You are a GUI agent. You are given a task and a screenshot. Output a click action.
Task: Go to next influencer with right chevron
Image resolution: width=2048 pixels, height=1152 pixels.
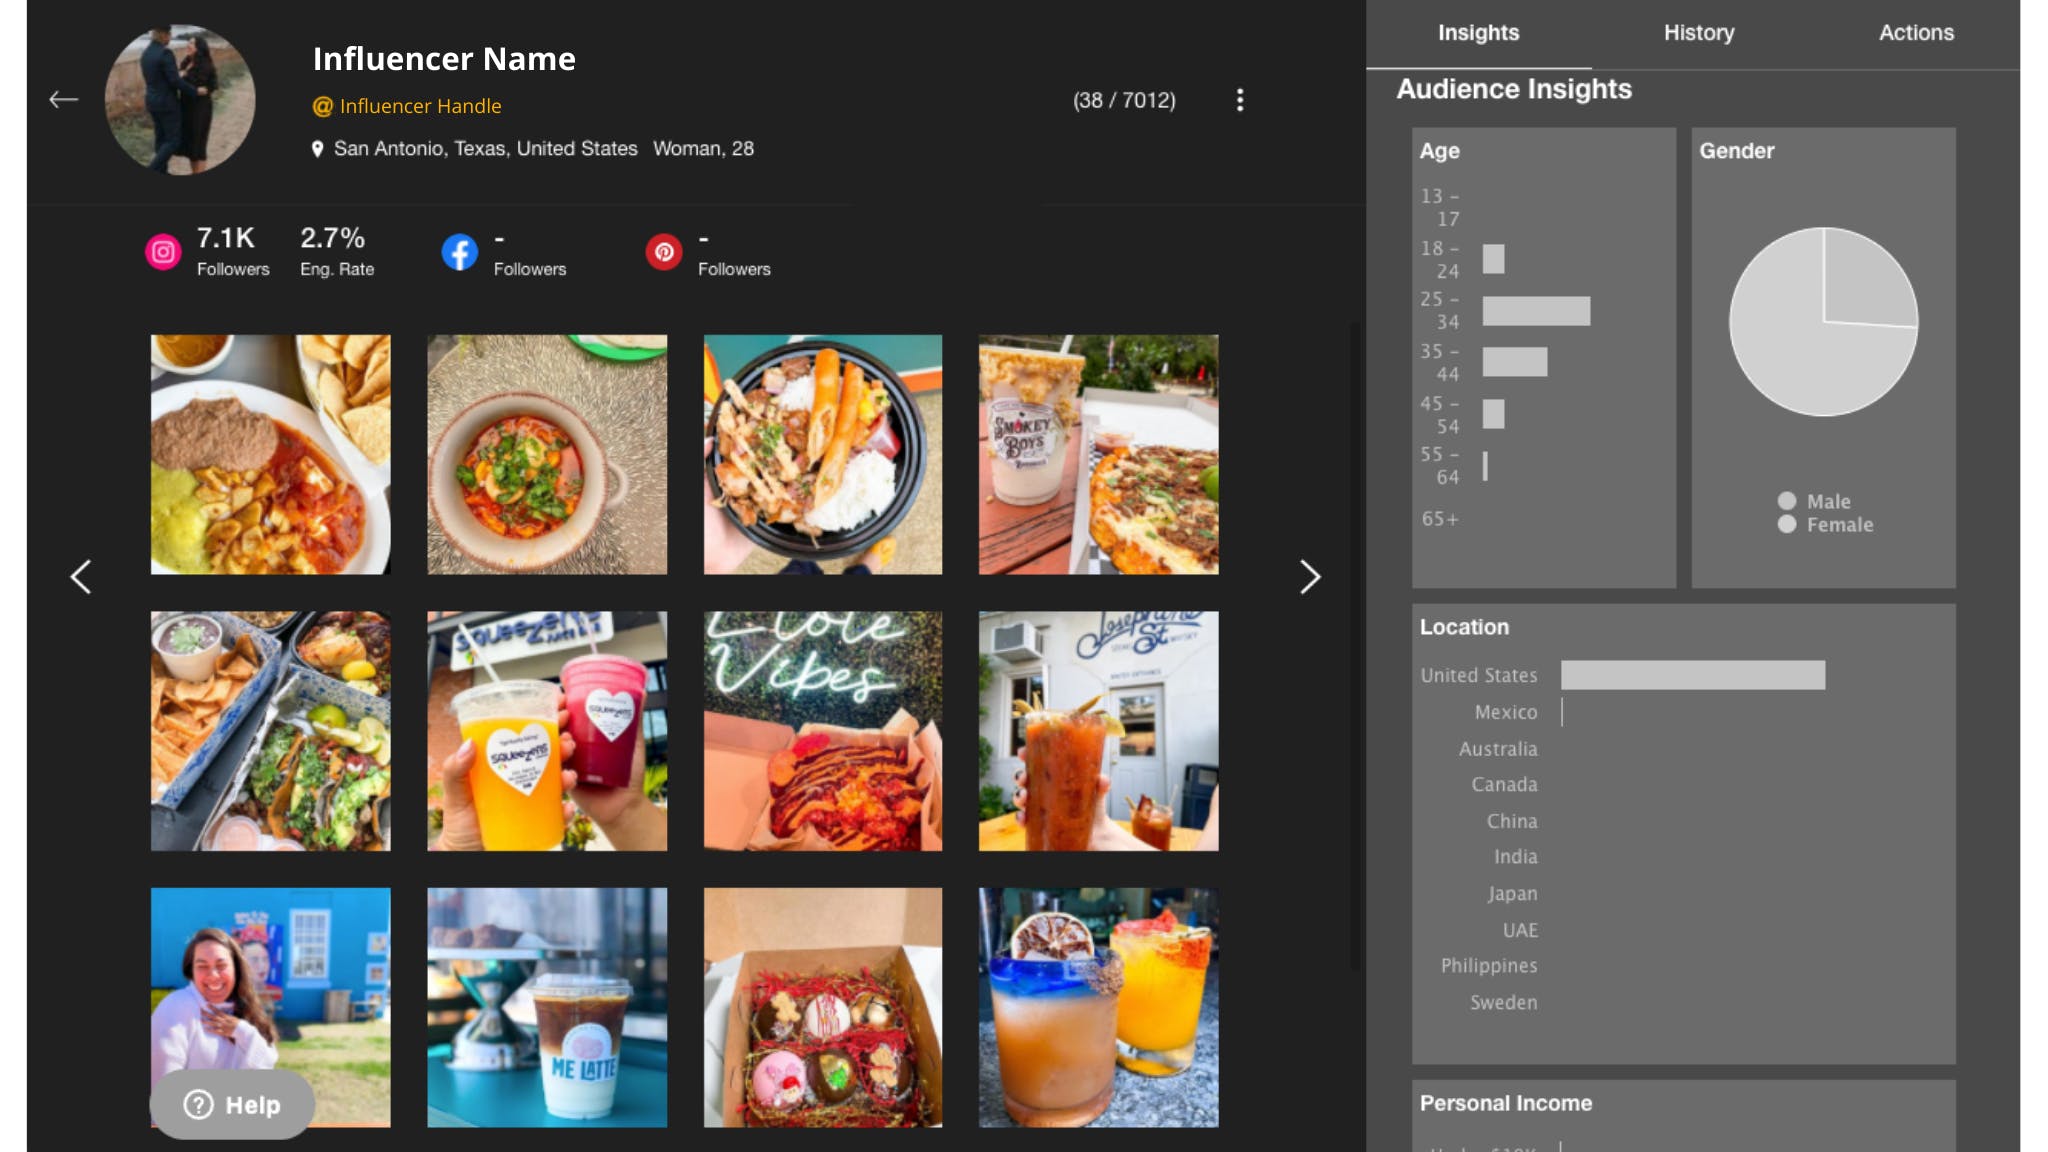[1310, 577]
